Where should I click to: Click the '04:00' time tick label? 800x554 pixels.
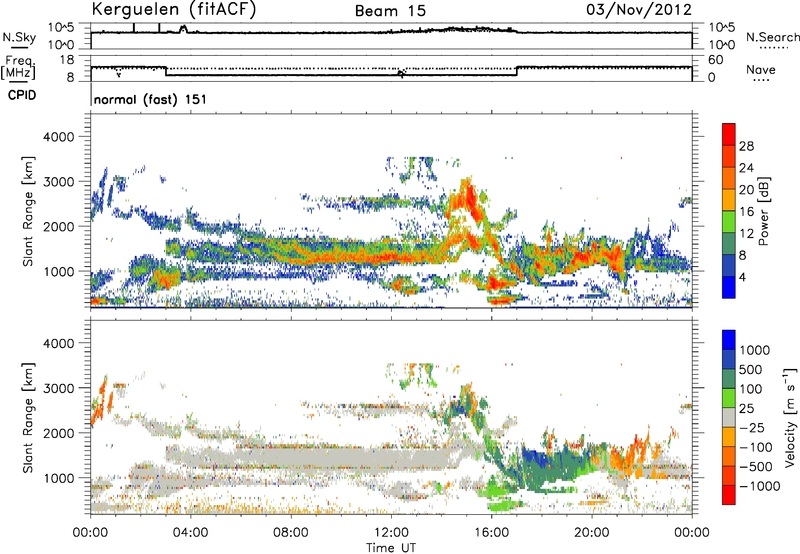pyautogui.click(x=190, y=533)
